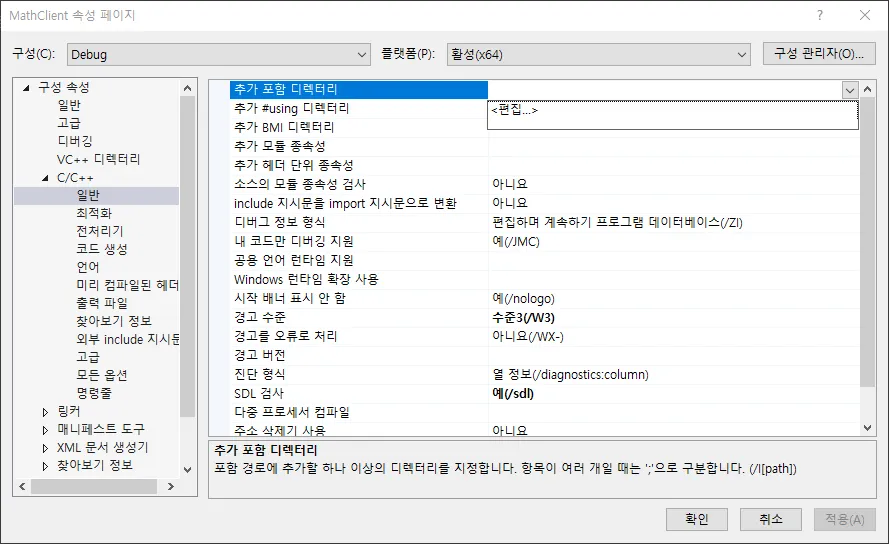889x544 pixels.
Task: Select 고급 directly under 구성 속성
Action: coord(69,123)
